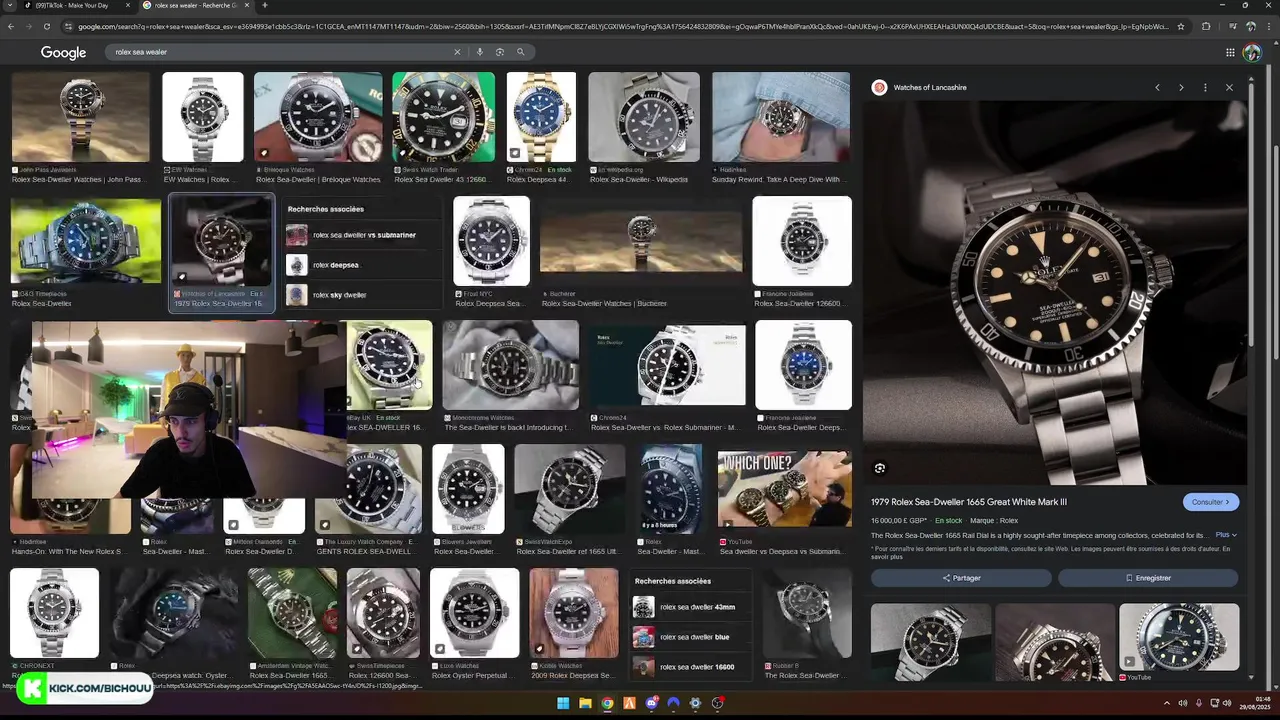Click the Consulter button
Viewport: 1280px width, 720px height.
(x=1211, y=502)
